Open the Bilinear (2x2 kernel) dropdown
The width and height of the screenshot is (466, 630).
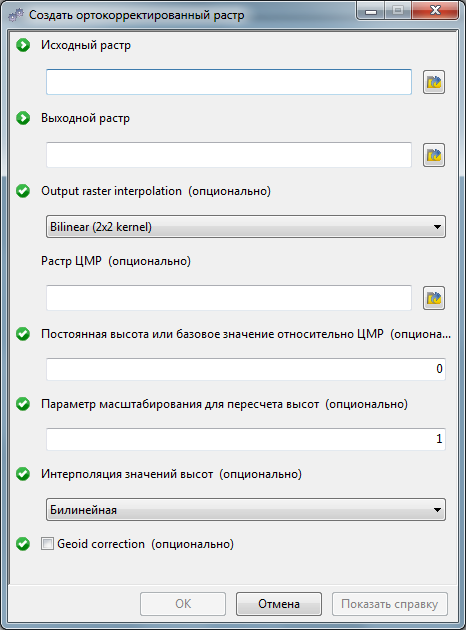pos(246,227)
